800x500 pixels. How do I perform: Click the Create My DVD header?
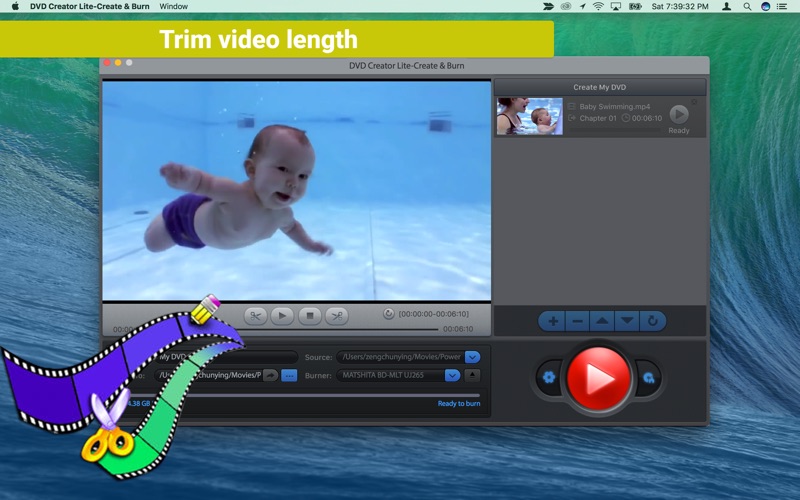[x=599, y=87]
